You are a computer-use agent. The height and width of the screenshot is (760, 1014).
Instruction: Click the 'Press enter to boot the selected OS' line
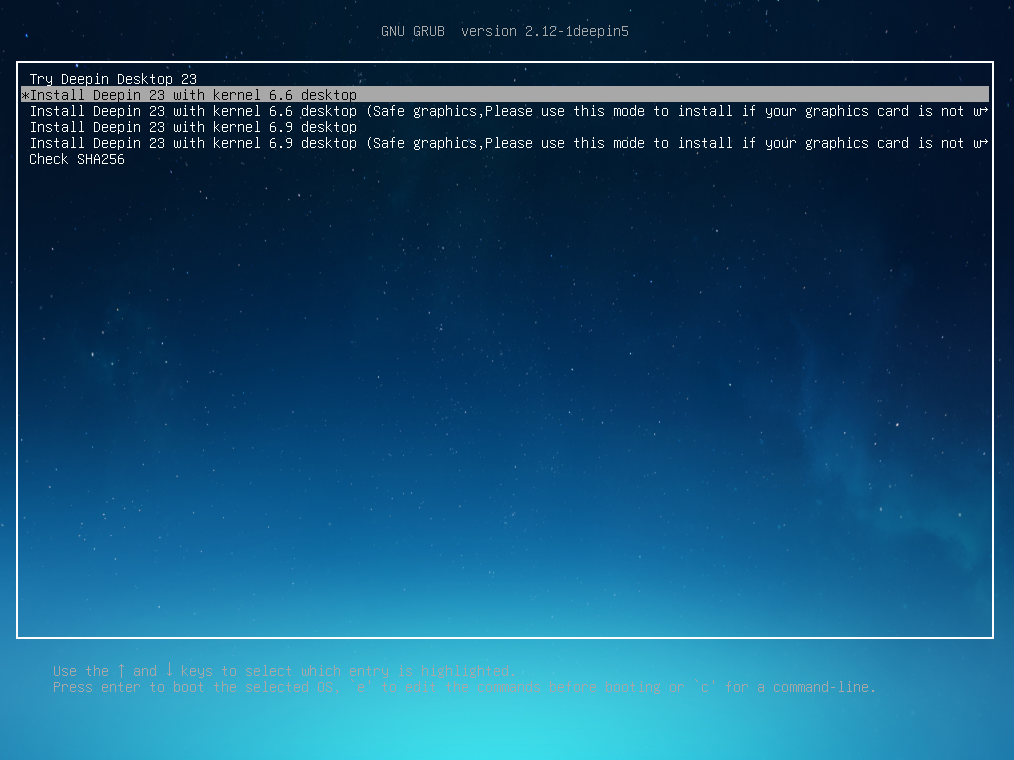(x=464, y=687)
